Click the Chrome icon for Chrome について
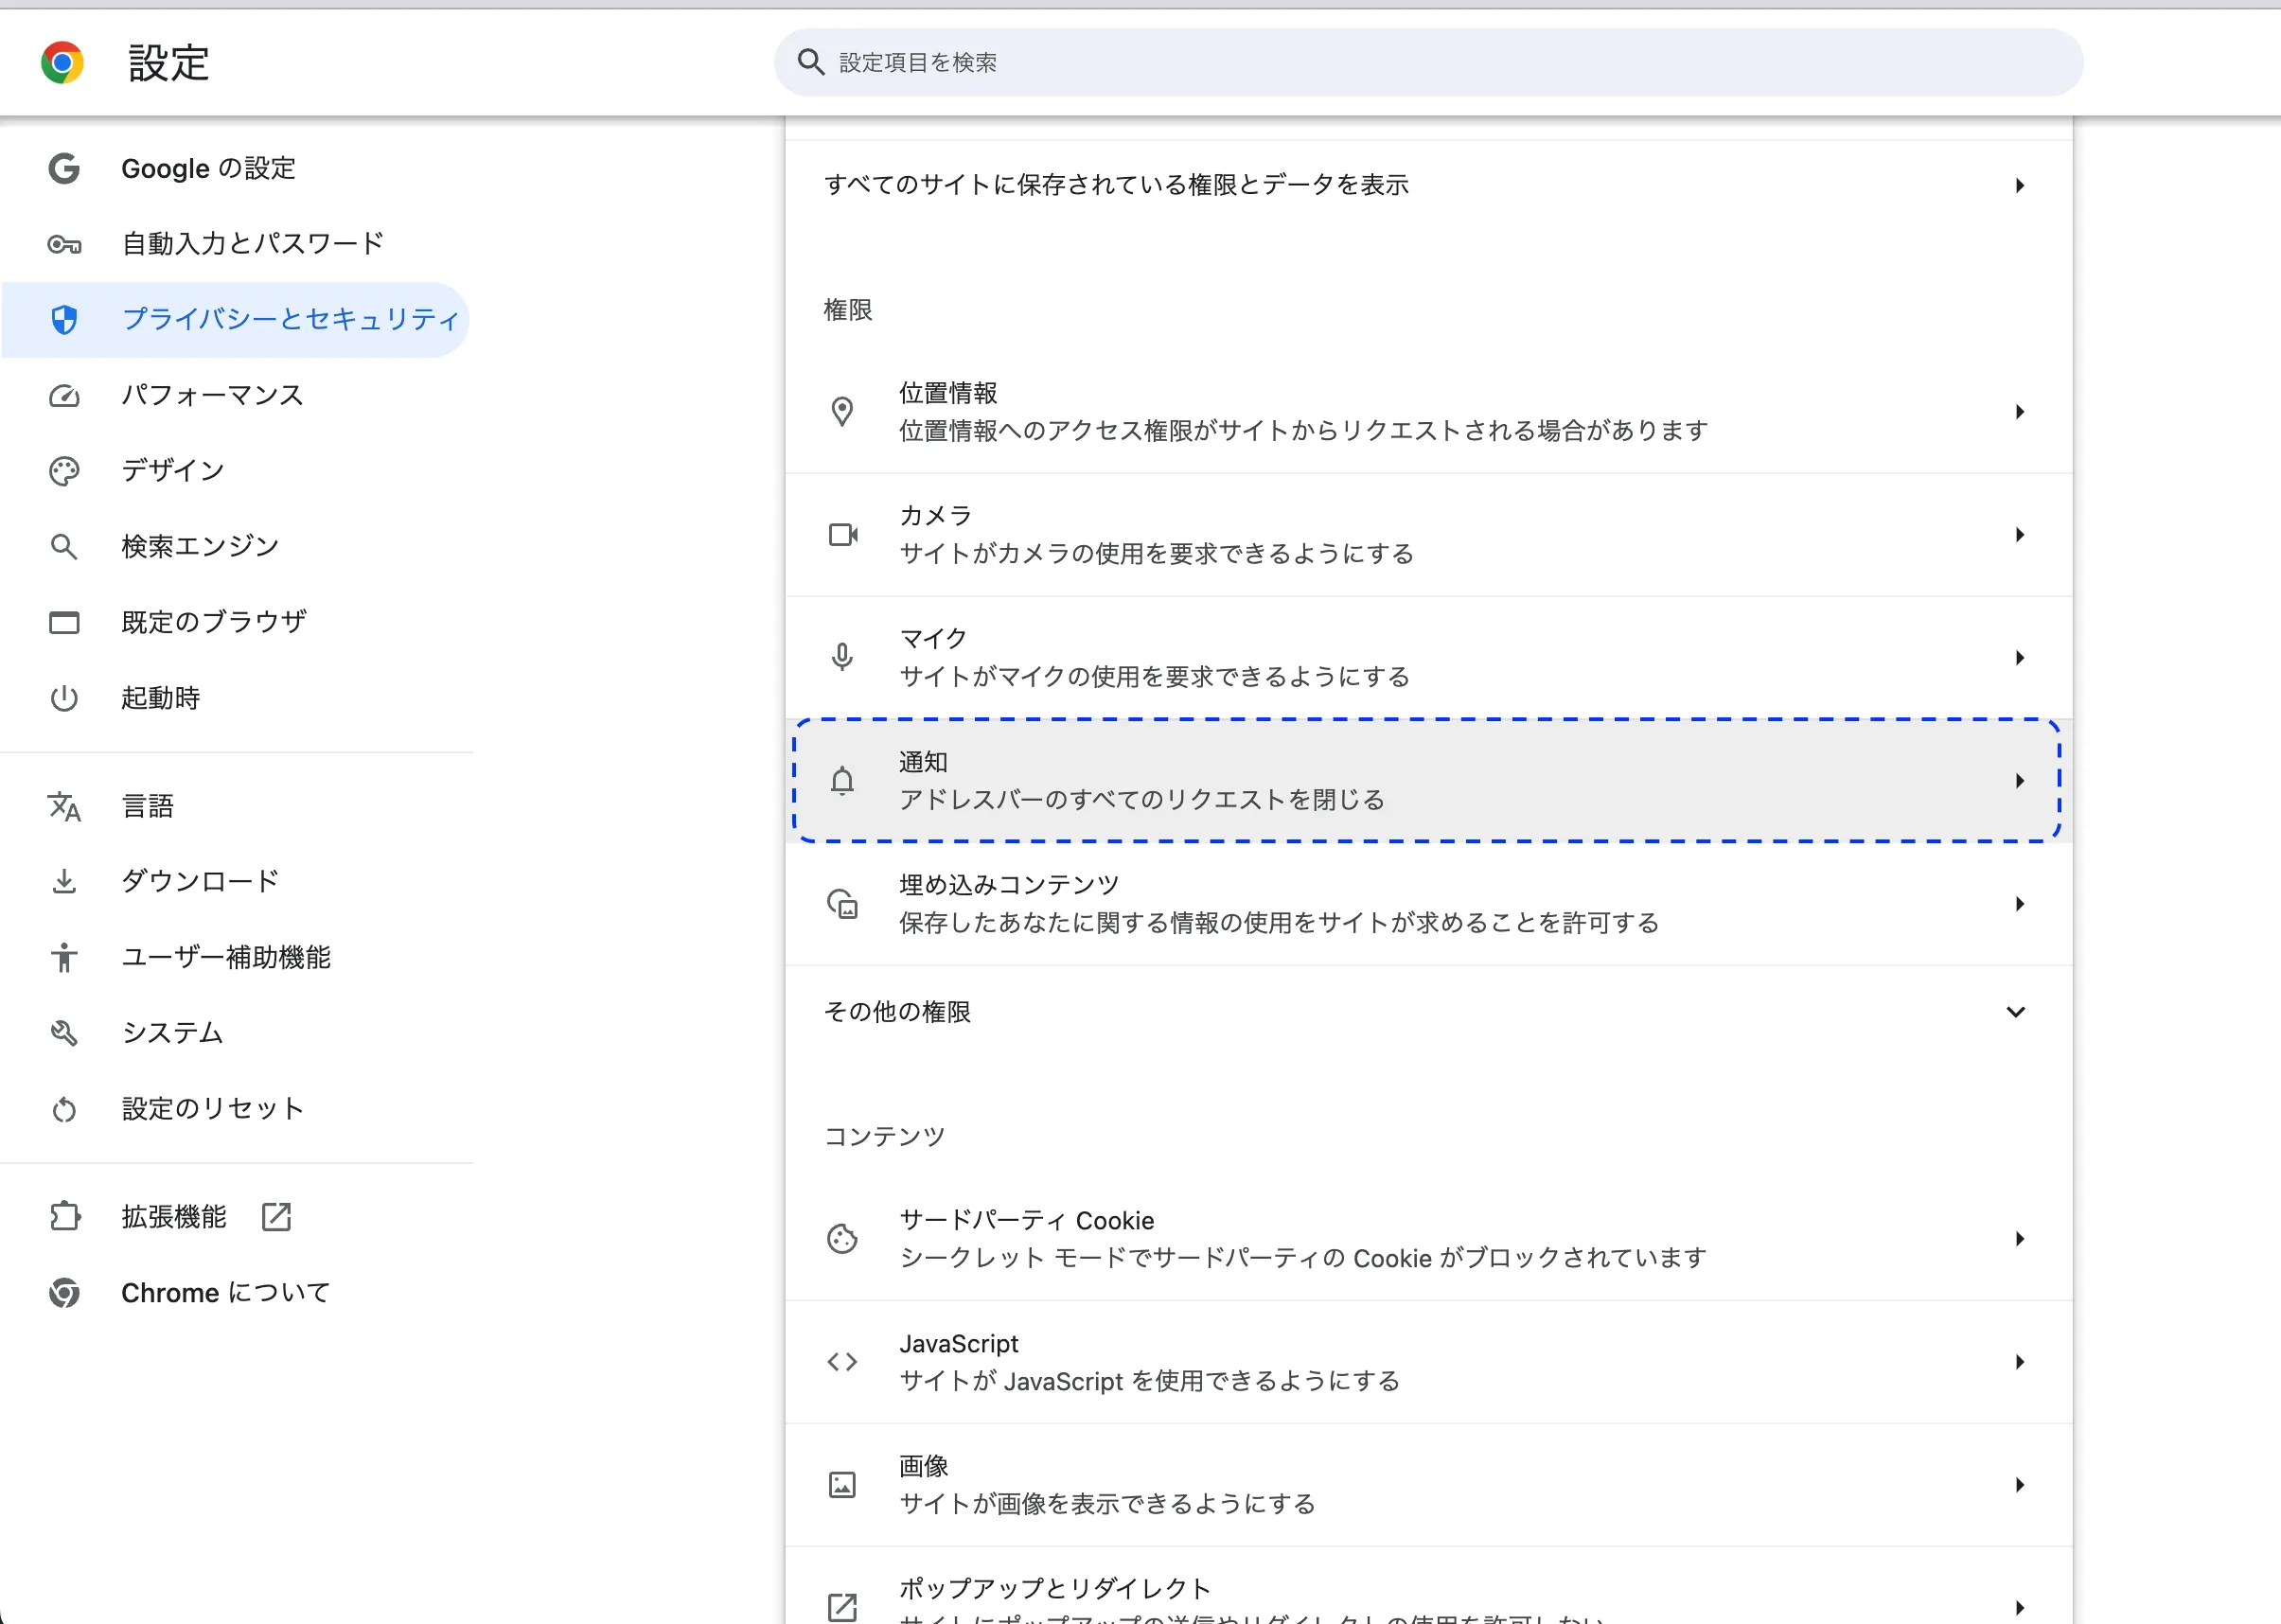2281x1624 pixels. click(x=64, y=1293)
